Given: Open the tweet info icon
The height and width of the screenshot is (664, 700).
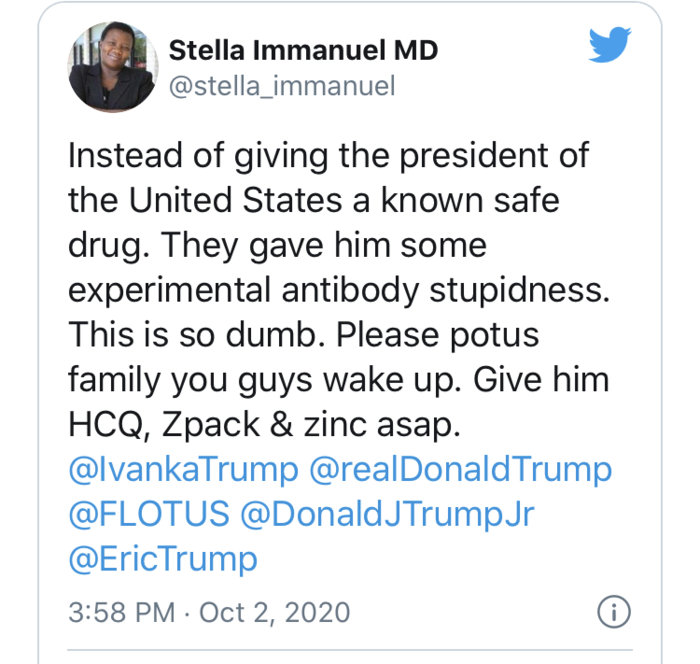Looking at the screenshot, I should click(x=611, y=611).
